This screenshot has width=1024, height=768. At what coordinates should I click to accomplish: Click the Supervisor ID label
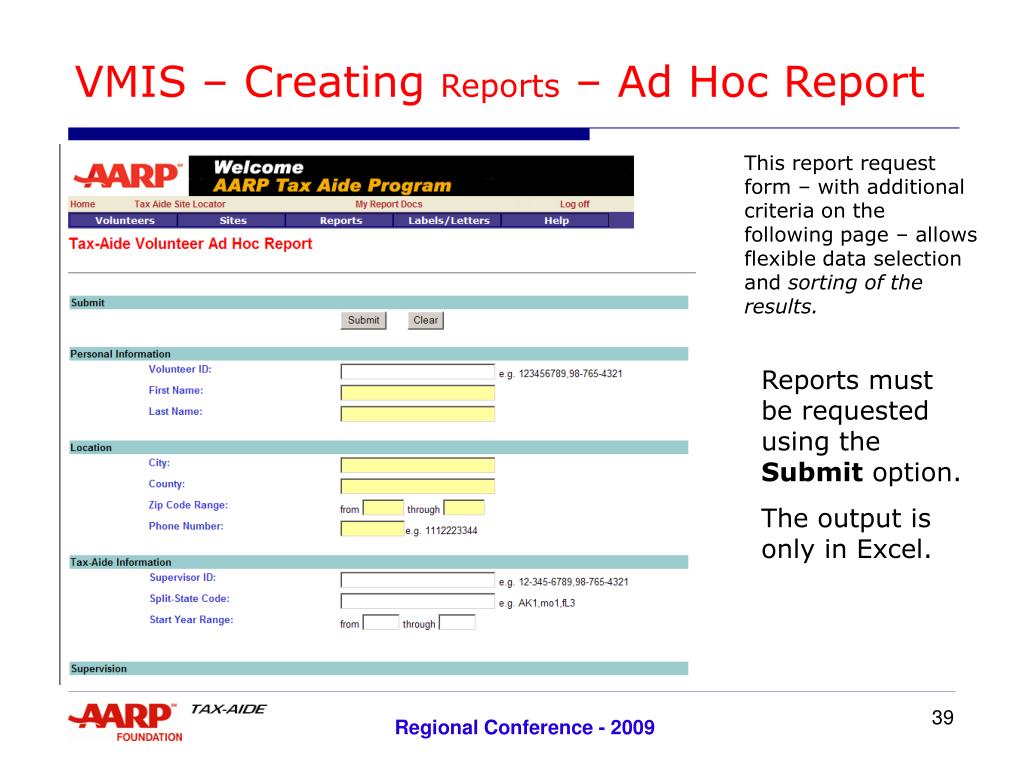(x=182, y=577)
